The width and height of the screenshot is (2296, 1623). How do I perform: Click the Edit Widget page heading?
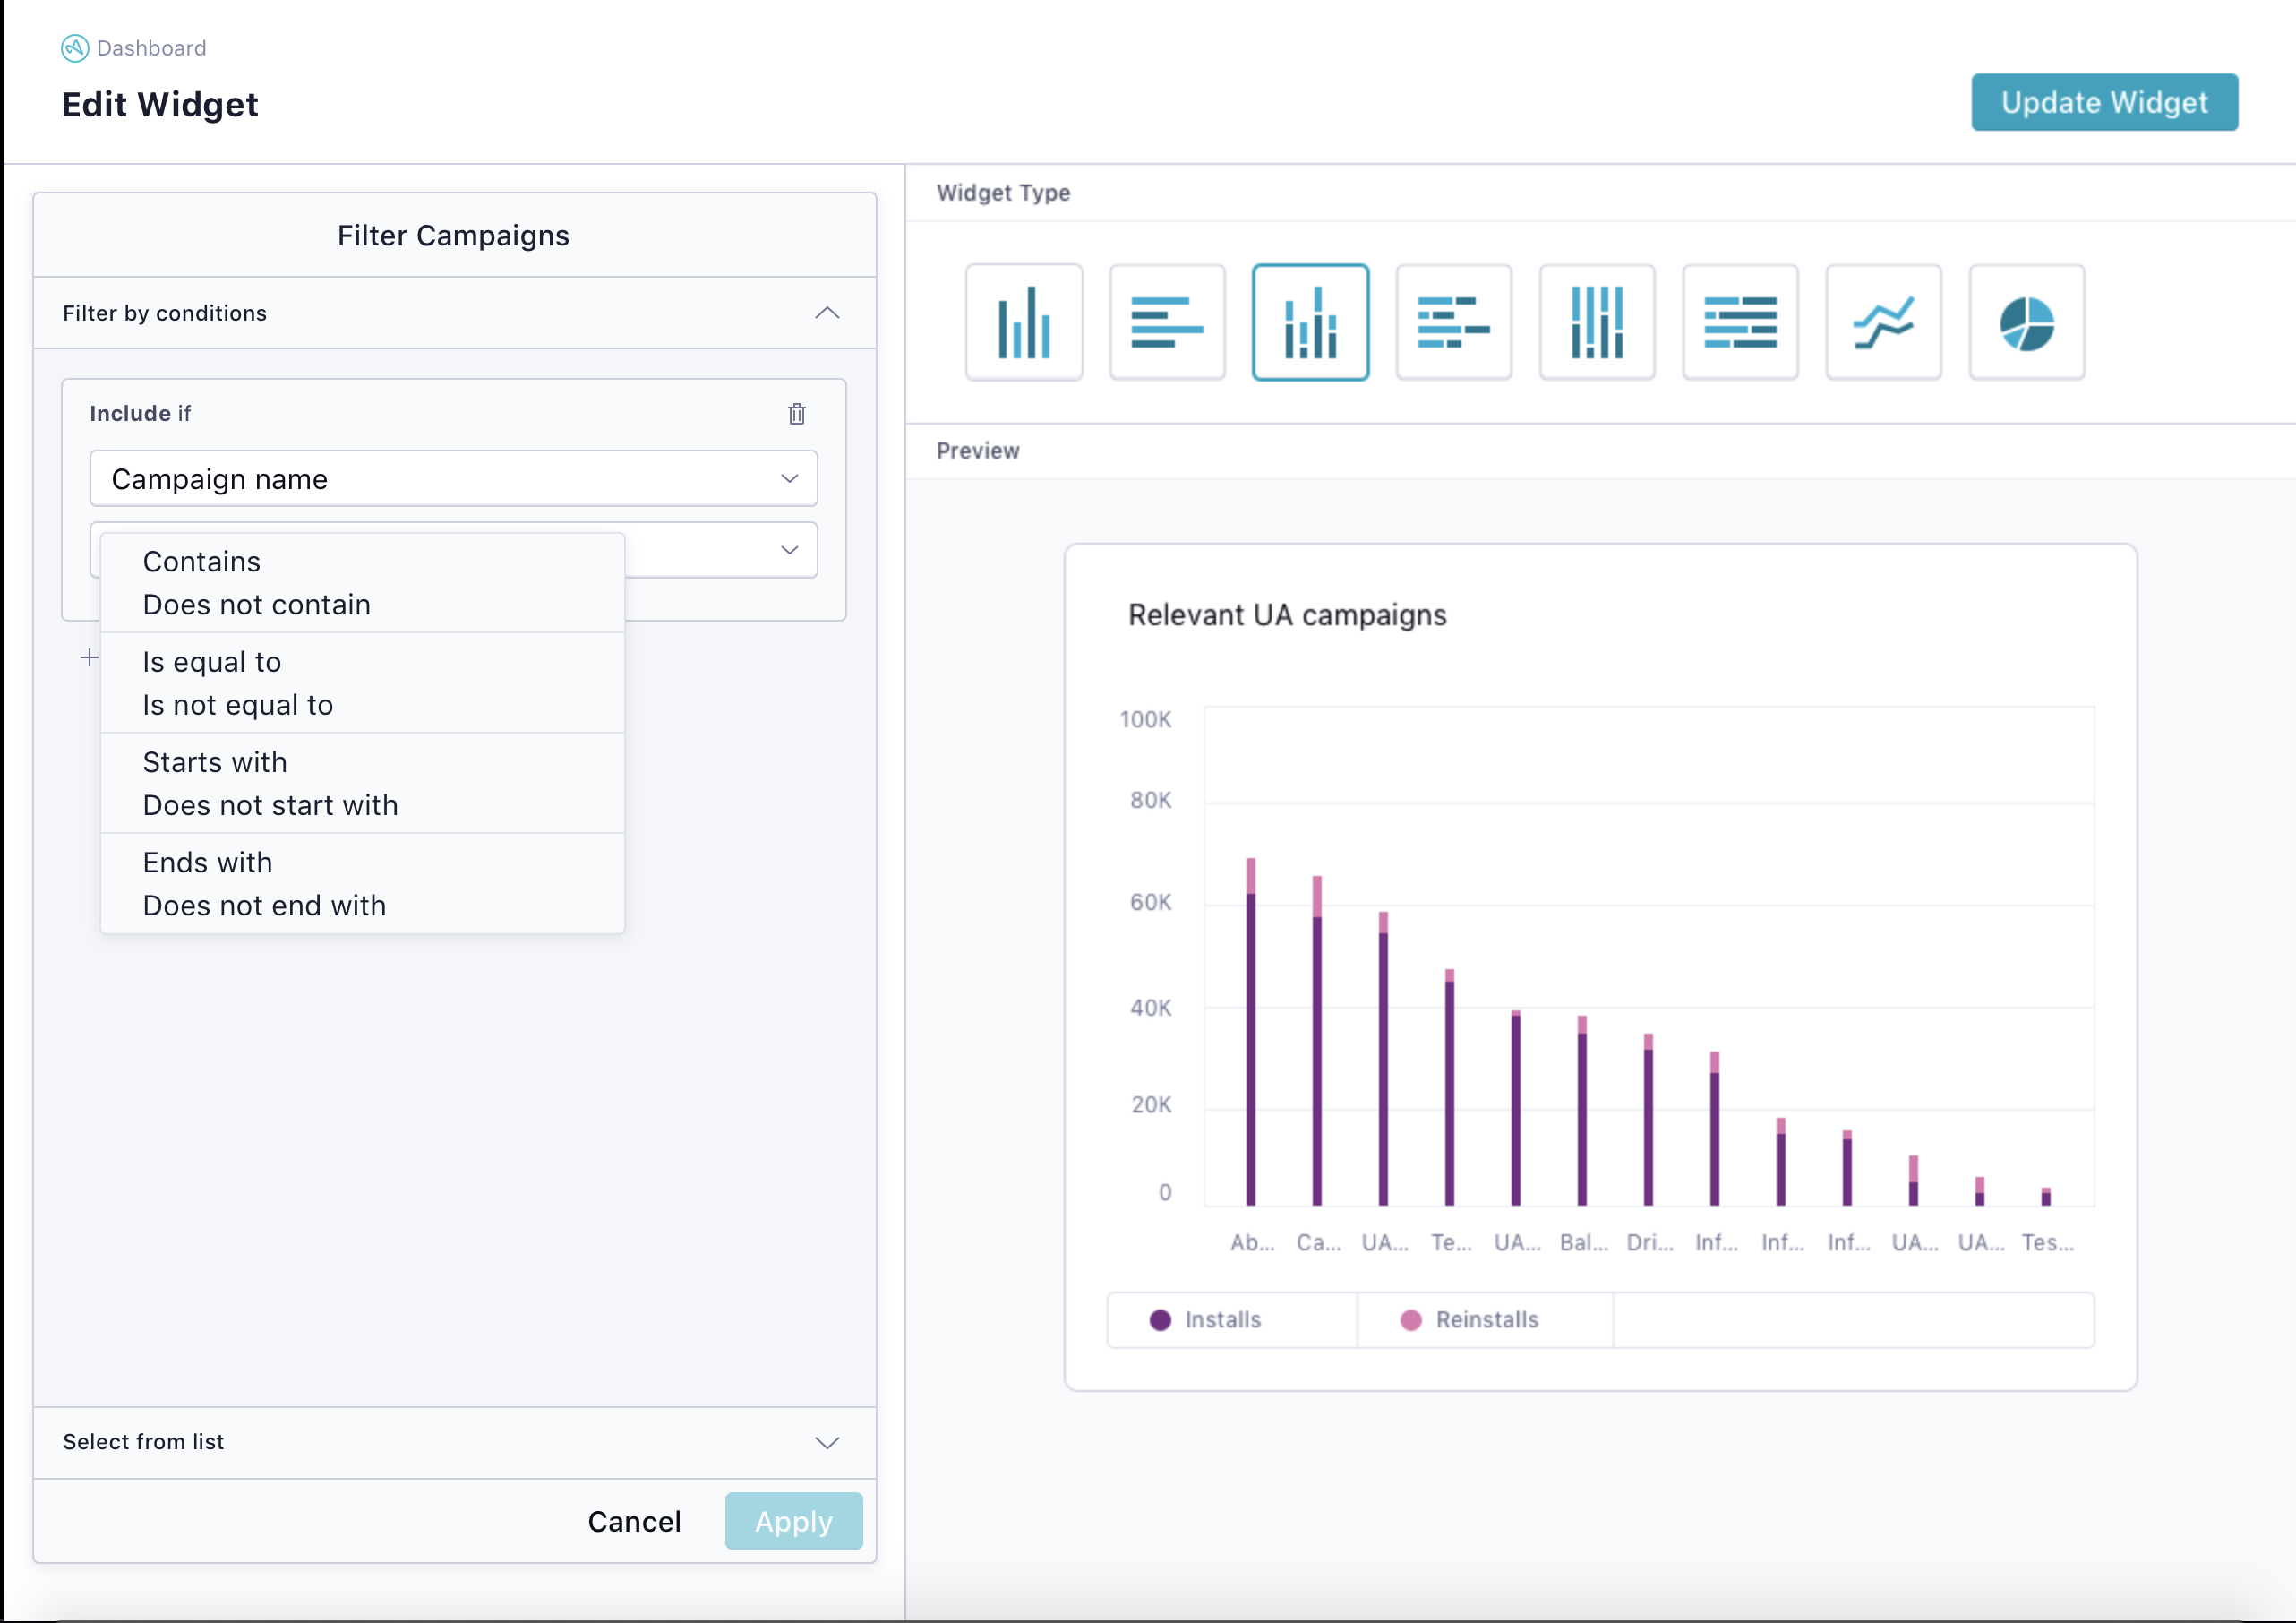[160, 105]
